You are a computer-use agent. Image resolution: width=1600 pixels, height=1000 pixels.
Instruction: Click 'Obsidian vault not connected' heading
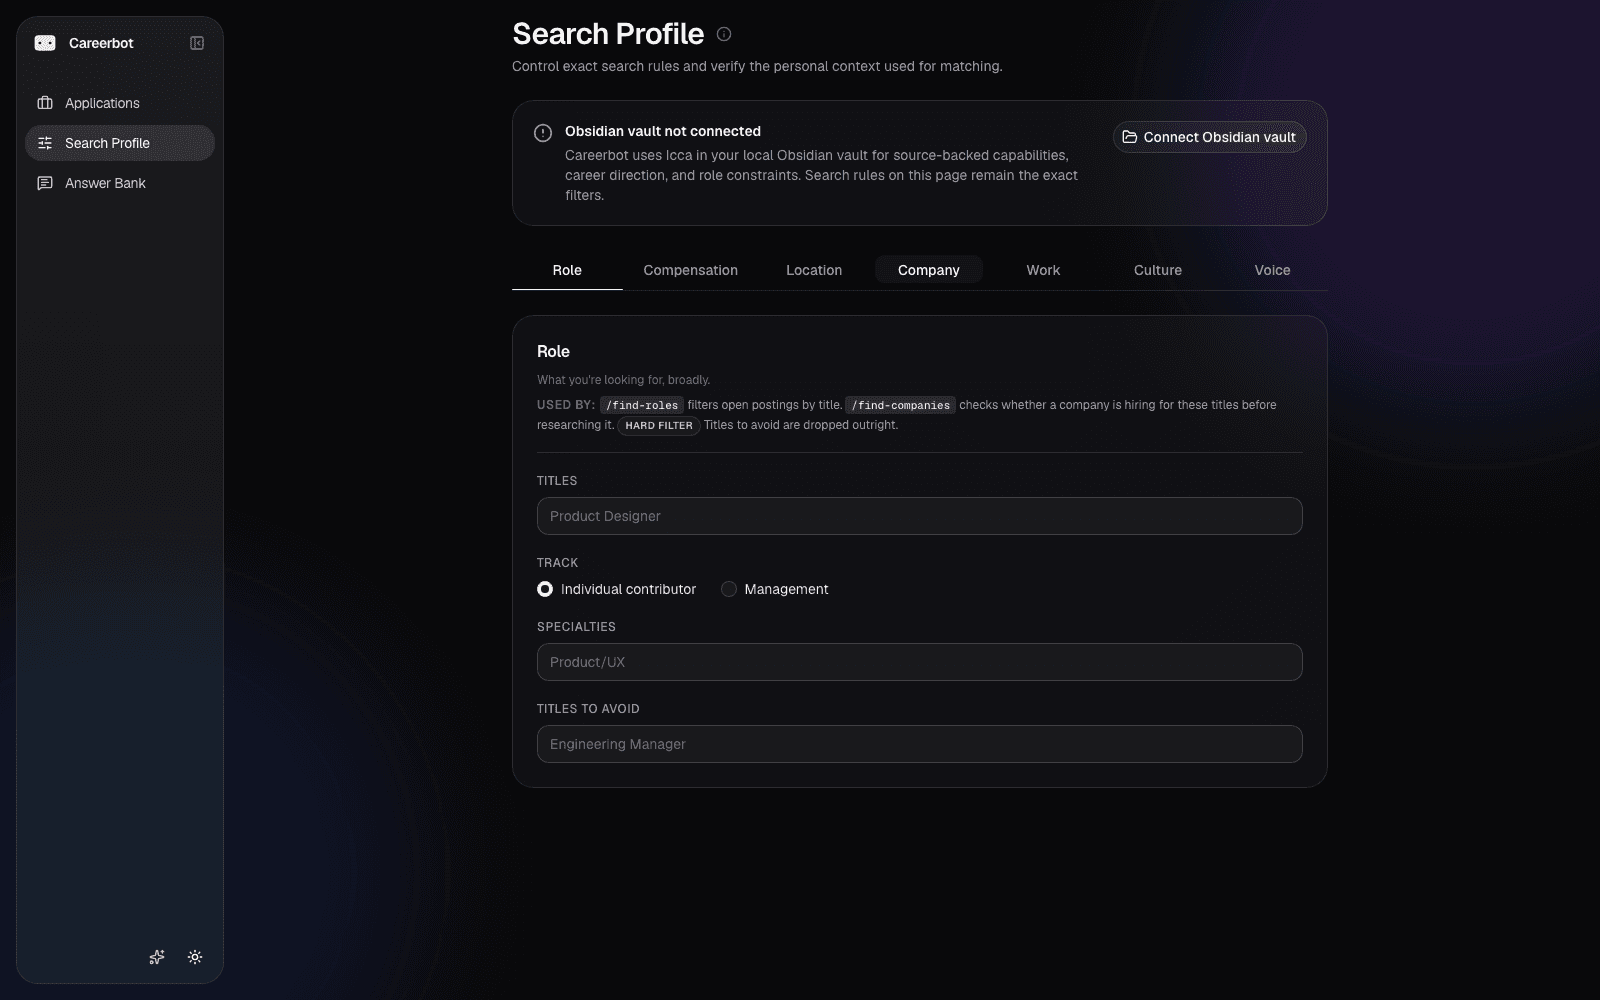[663, 131]
